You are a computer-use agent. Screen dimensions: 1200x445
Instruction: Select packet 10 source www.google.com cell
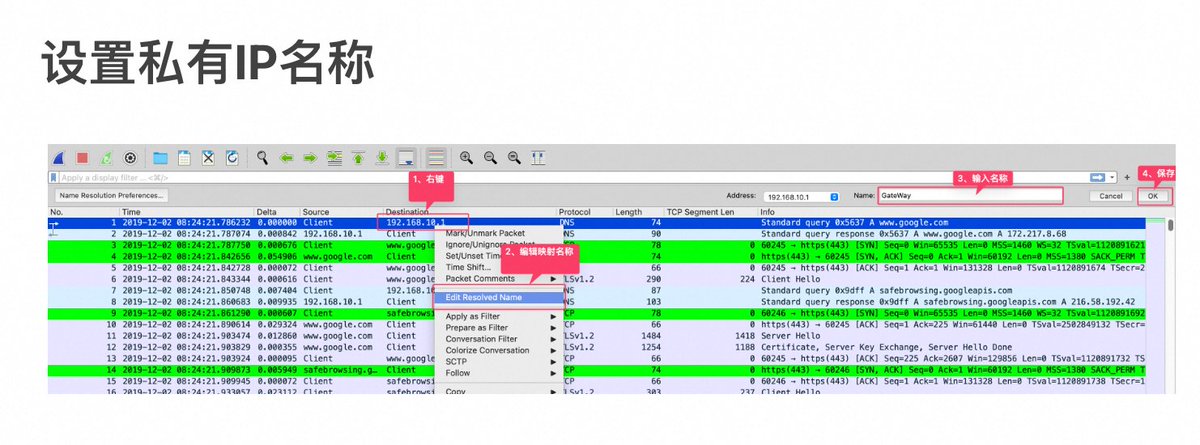pyautogui.click(x=340, y=325)
